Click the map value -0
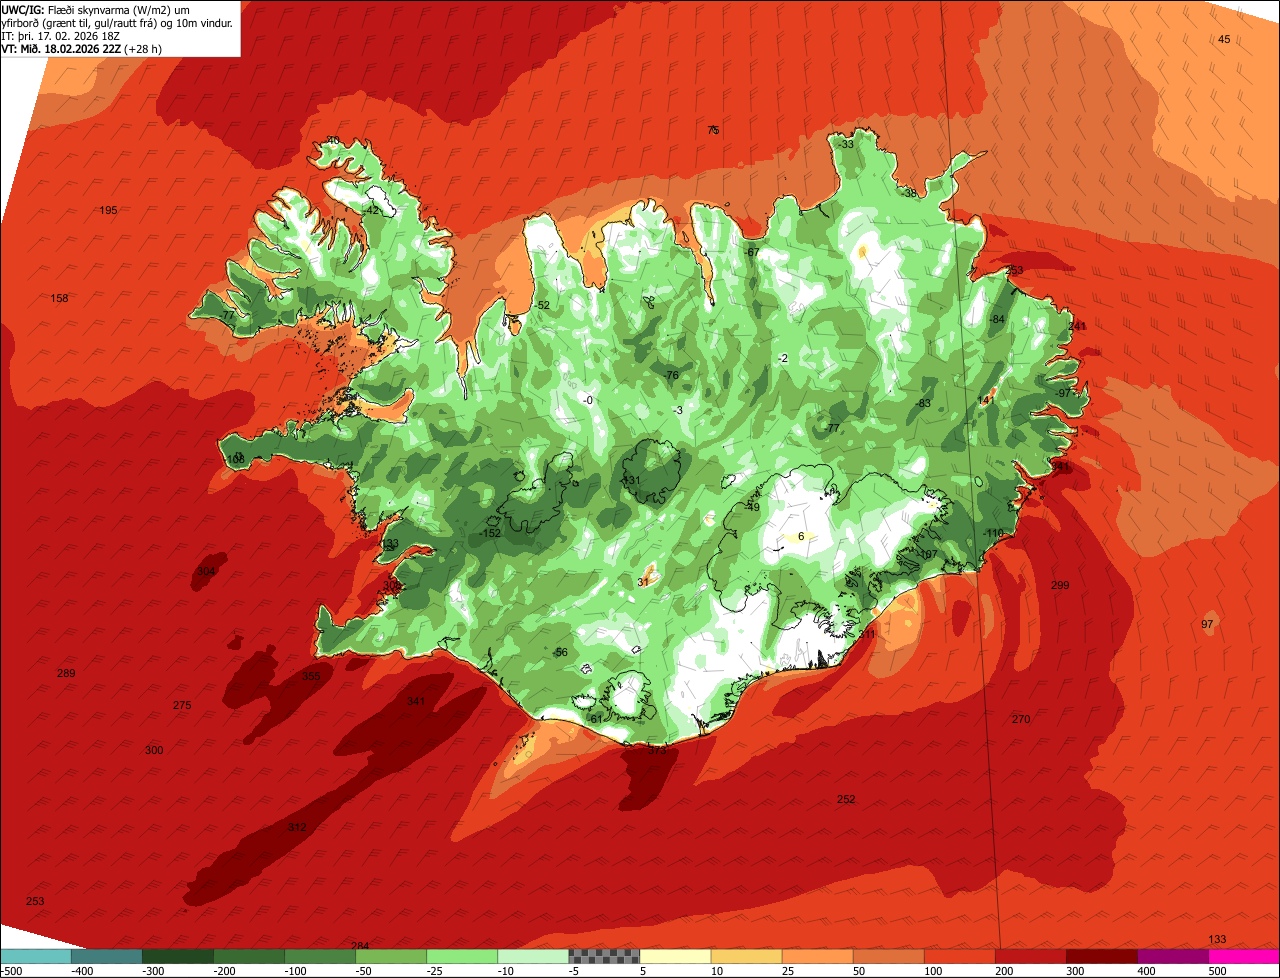 pyautogui.click(x=588, y=400)
